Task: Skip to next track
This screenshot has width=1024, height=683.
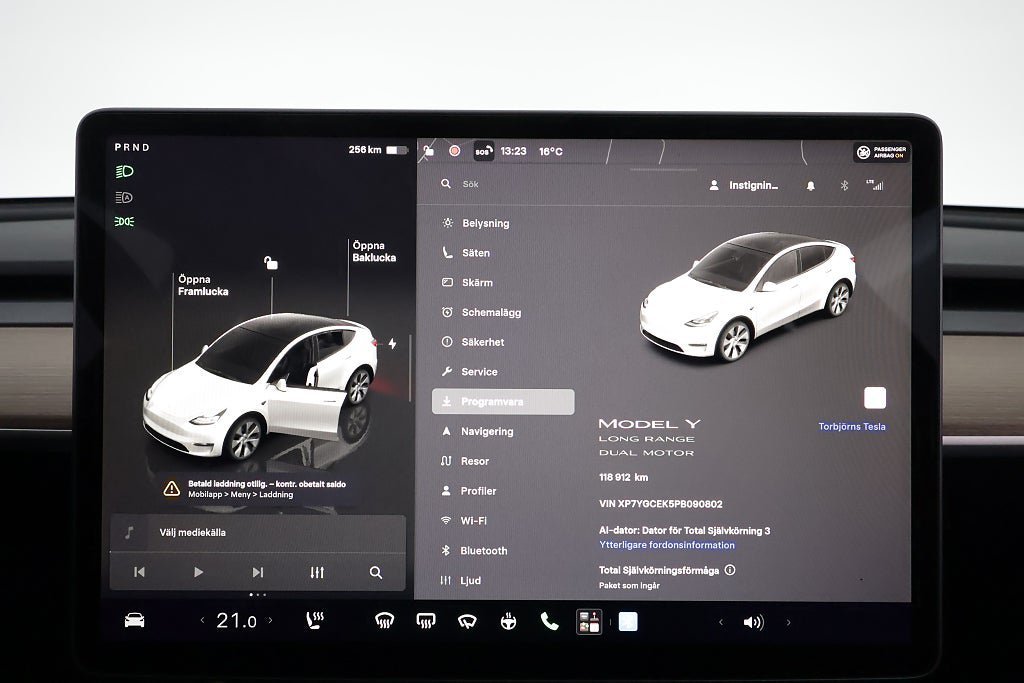Action: 258,572
